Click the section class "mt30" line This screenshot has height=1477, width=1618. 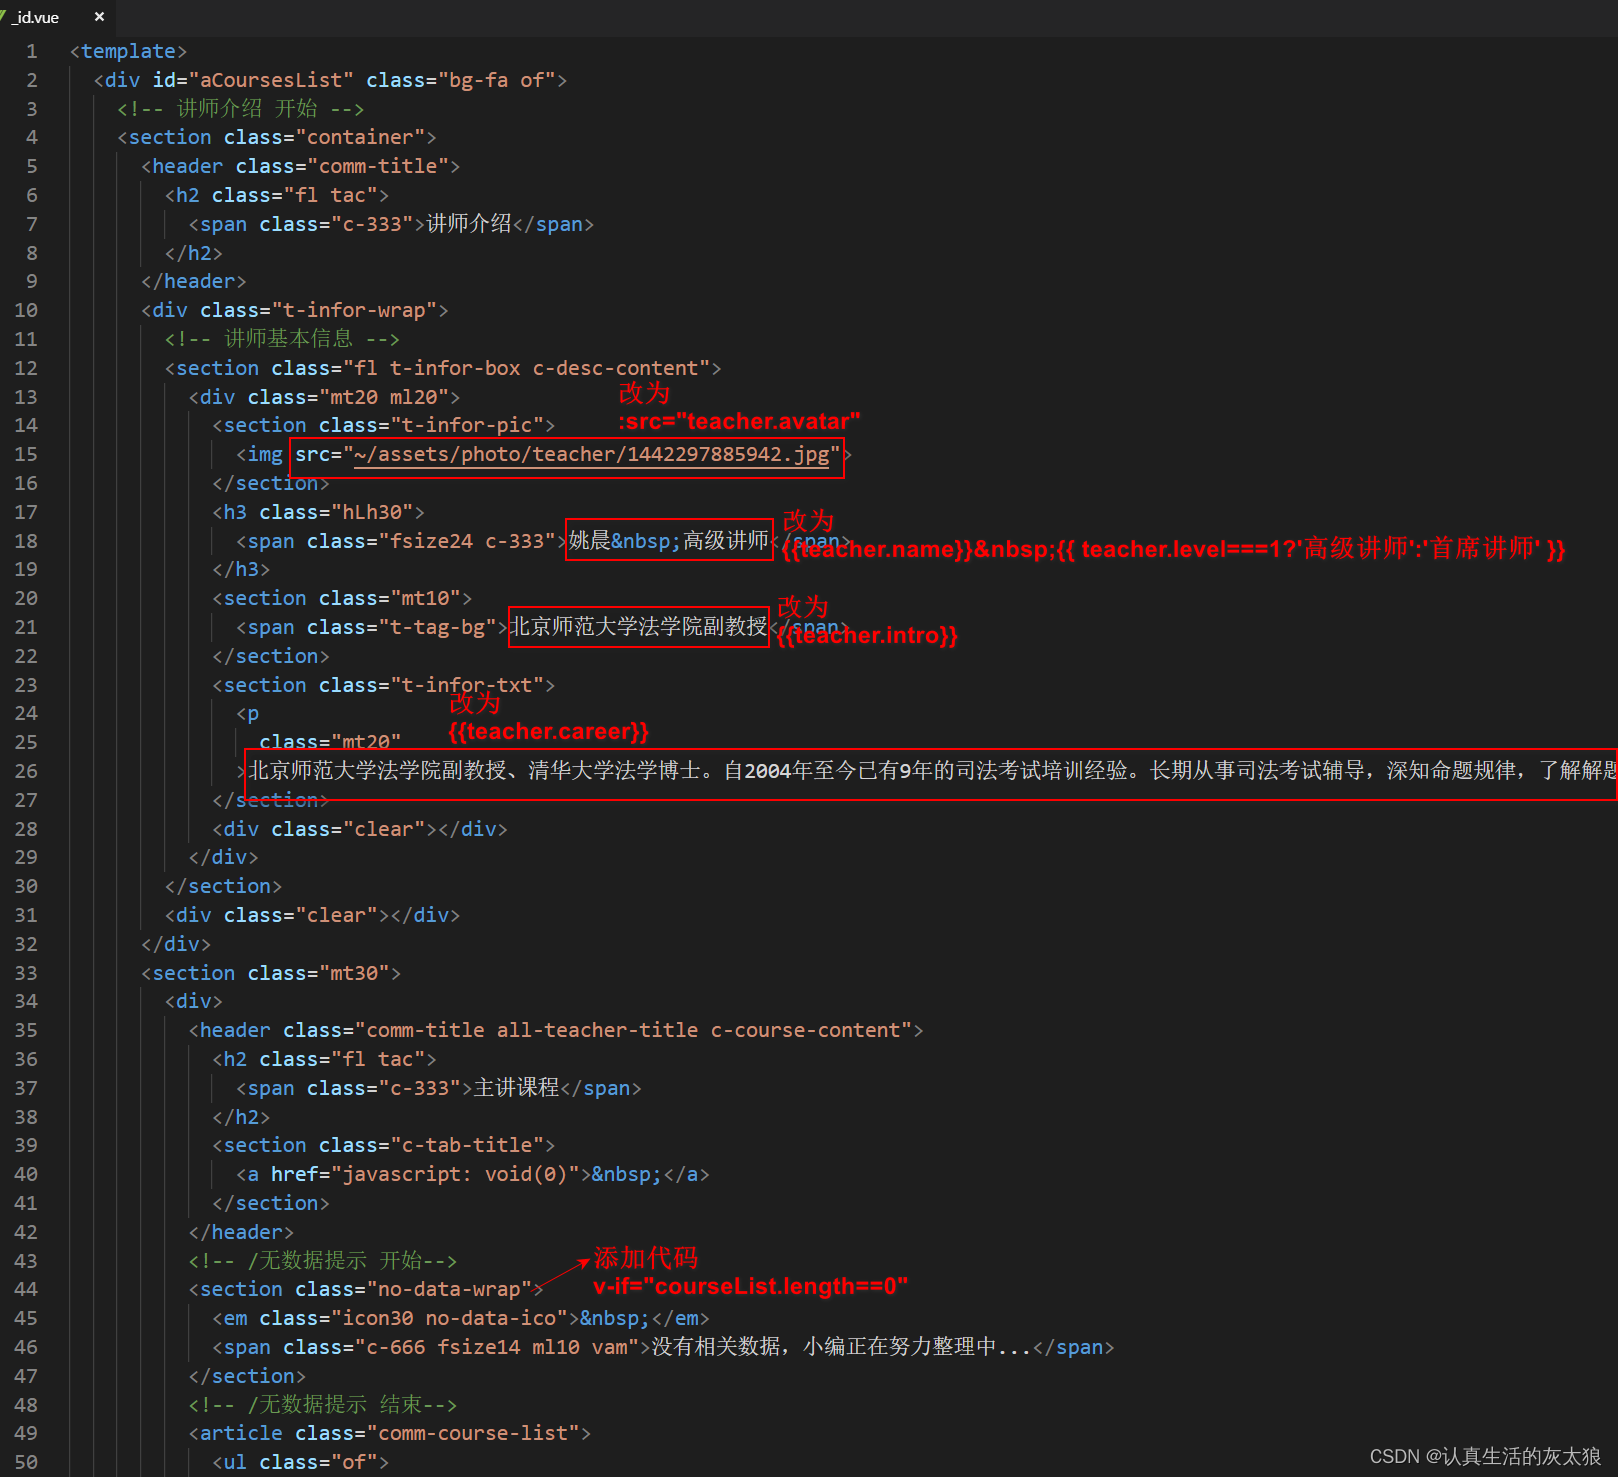pyautogui.click(x=271, y=973)
